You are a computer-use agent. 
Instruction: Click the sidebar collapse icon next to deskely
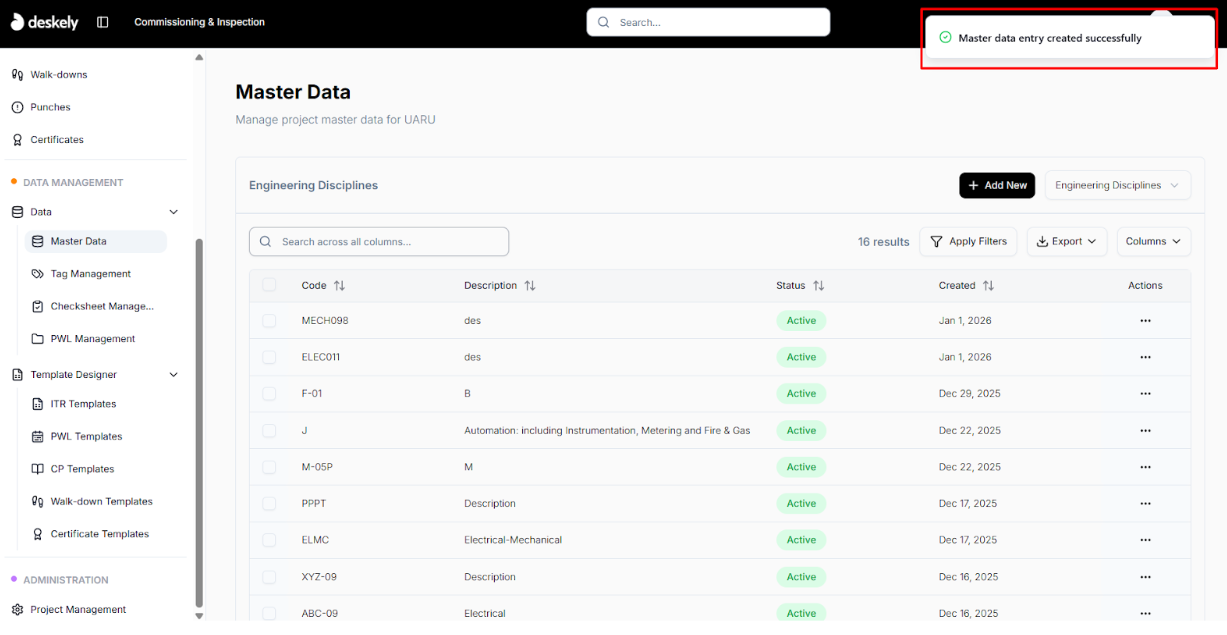[x=102, y=22]
